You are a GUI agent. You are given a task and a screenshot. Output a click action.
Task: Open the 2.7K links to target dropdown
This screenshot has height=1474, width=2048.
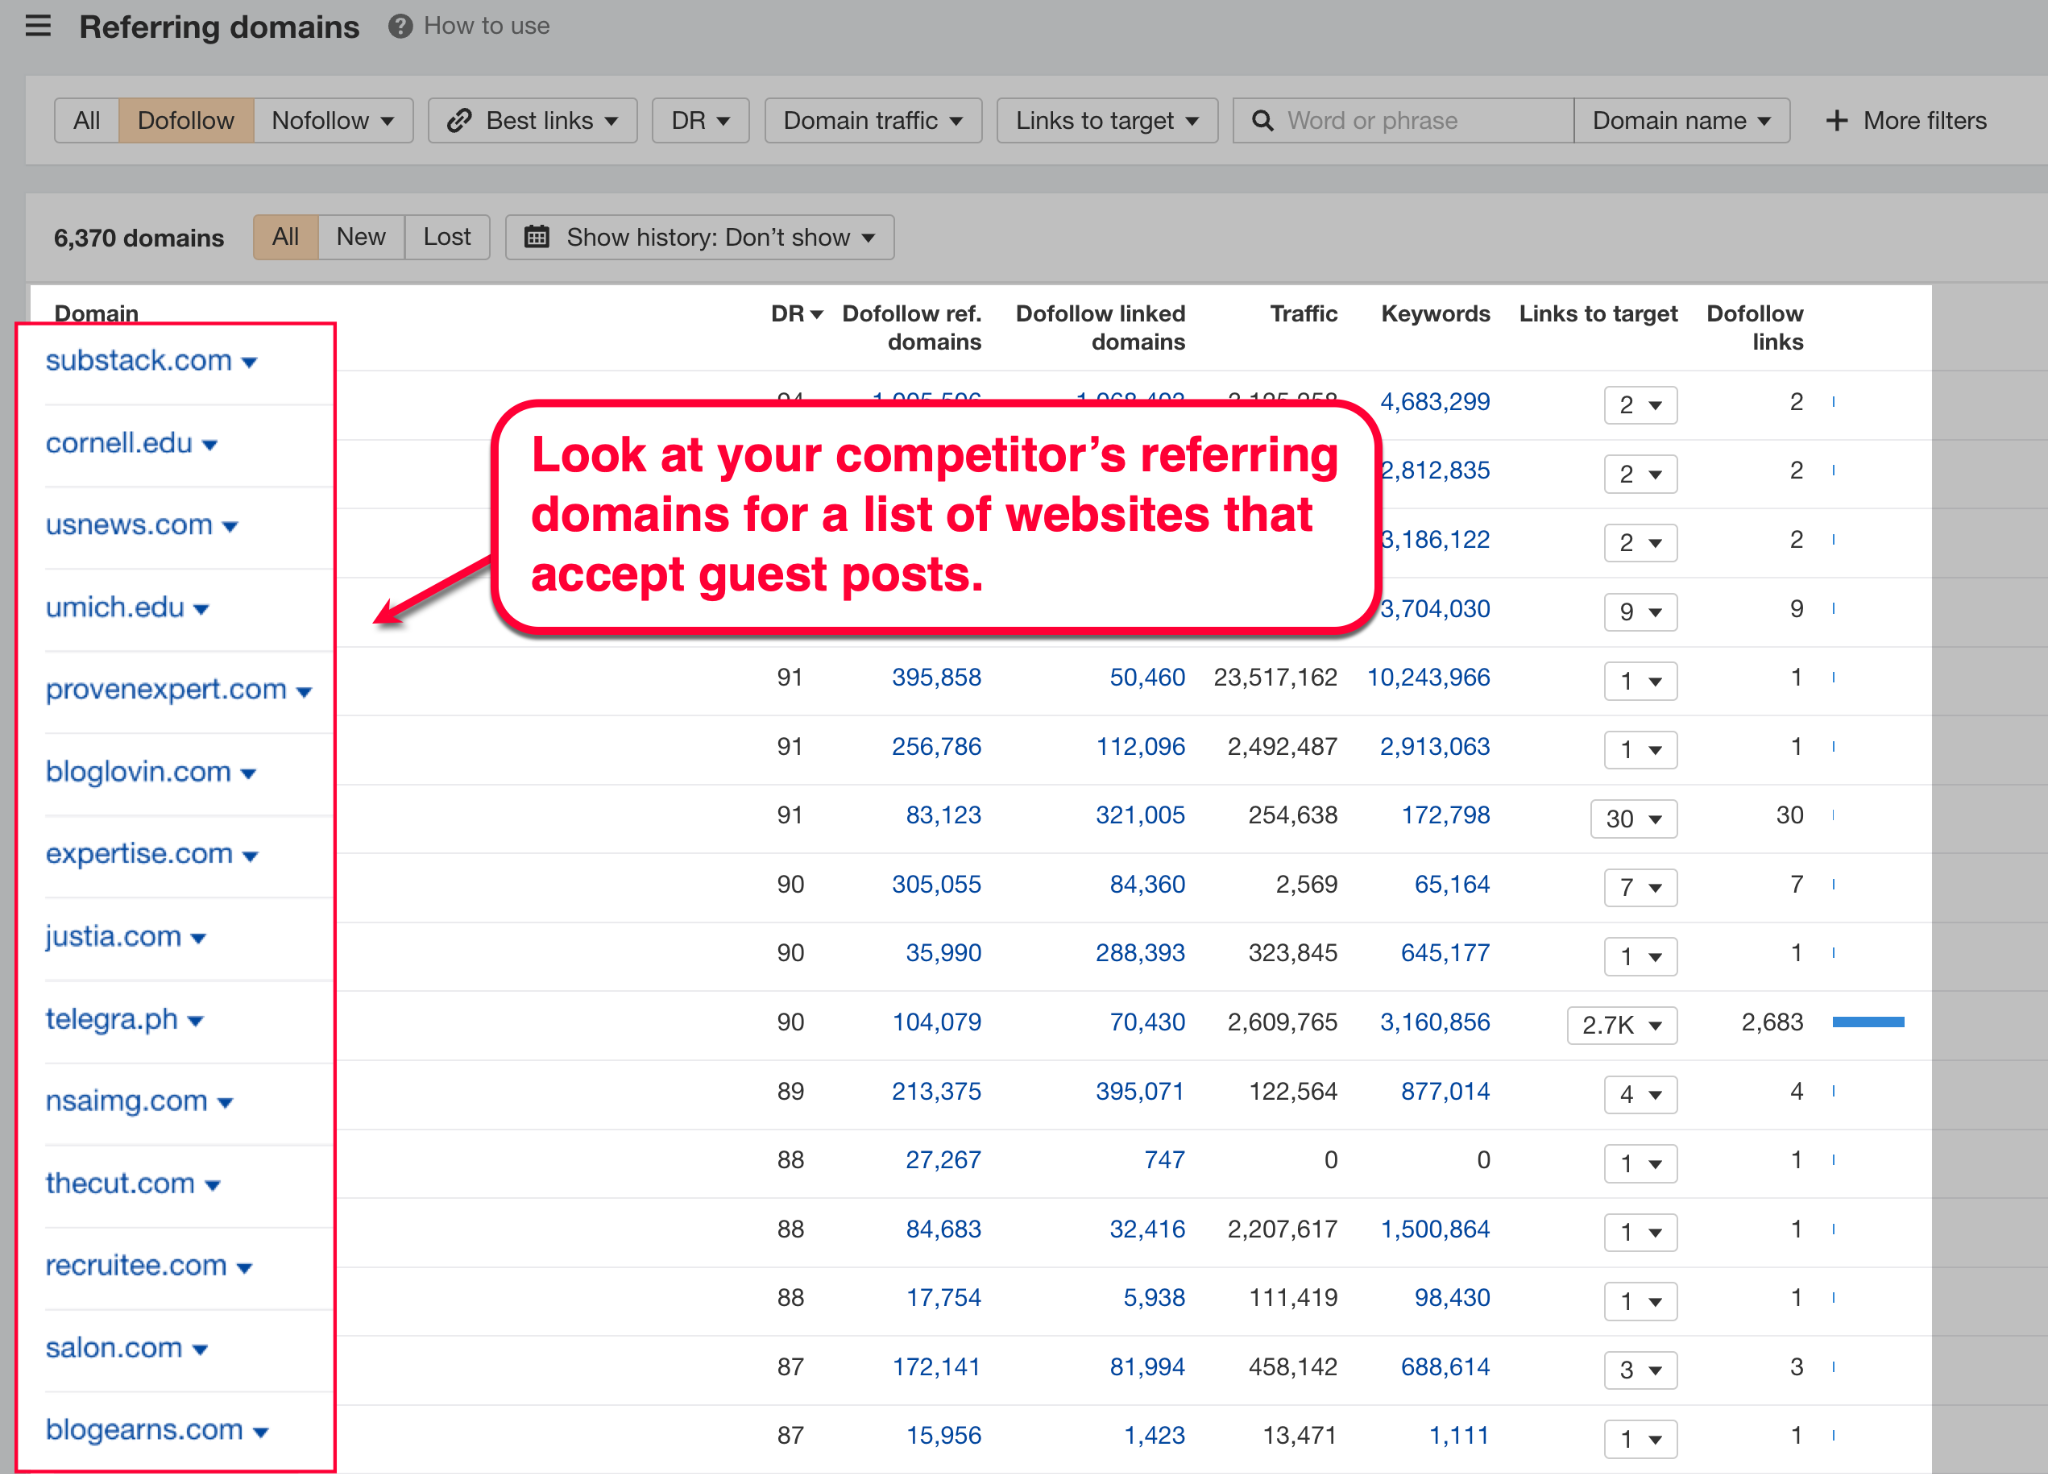click(x=1622, y=1024)
